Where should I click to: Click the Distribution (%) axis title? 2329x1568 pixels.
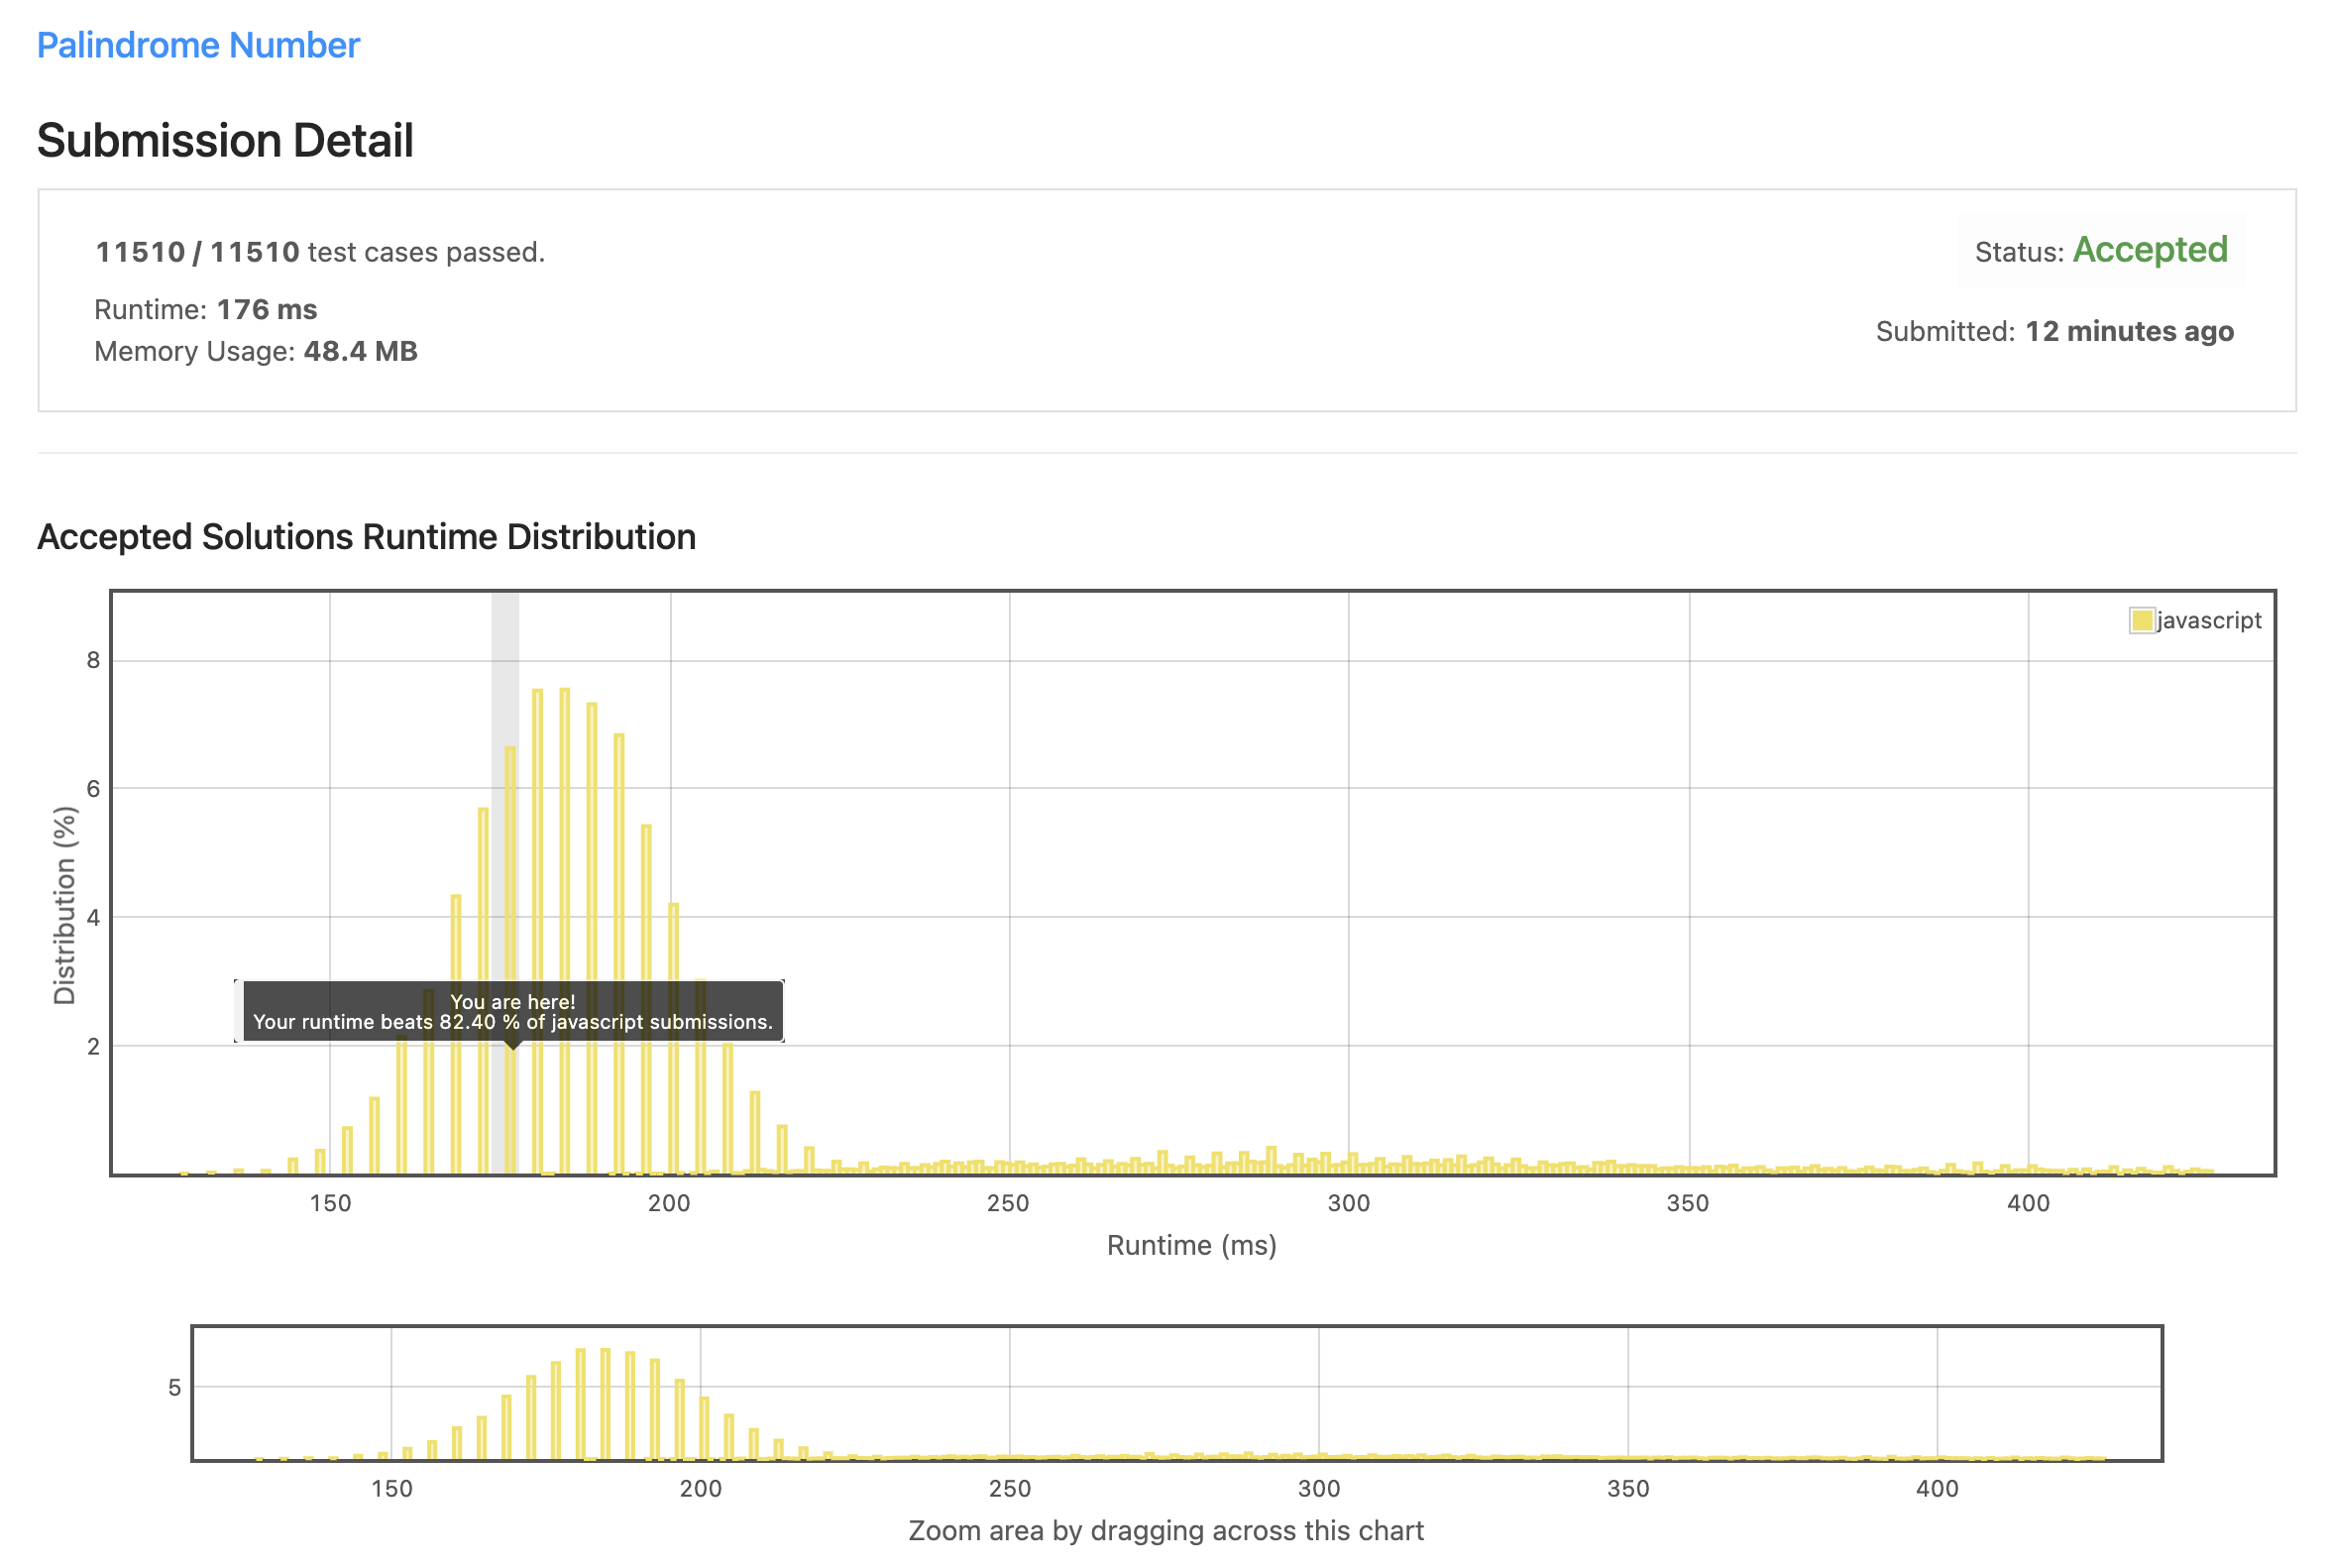coord(65,905)
